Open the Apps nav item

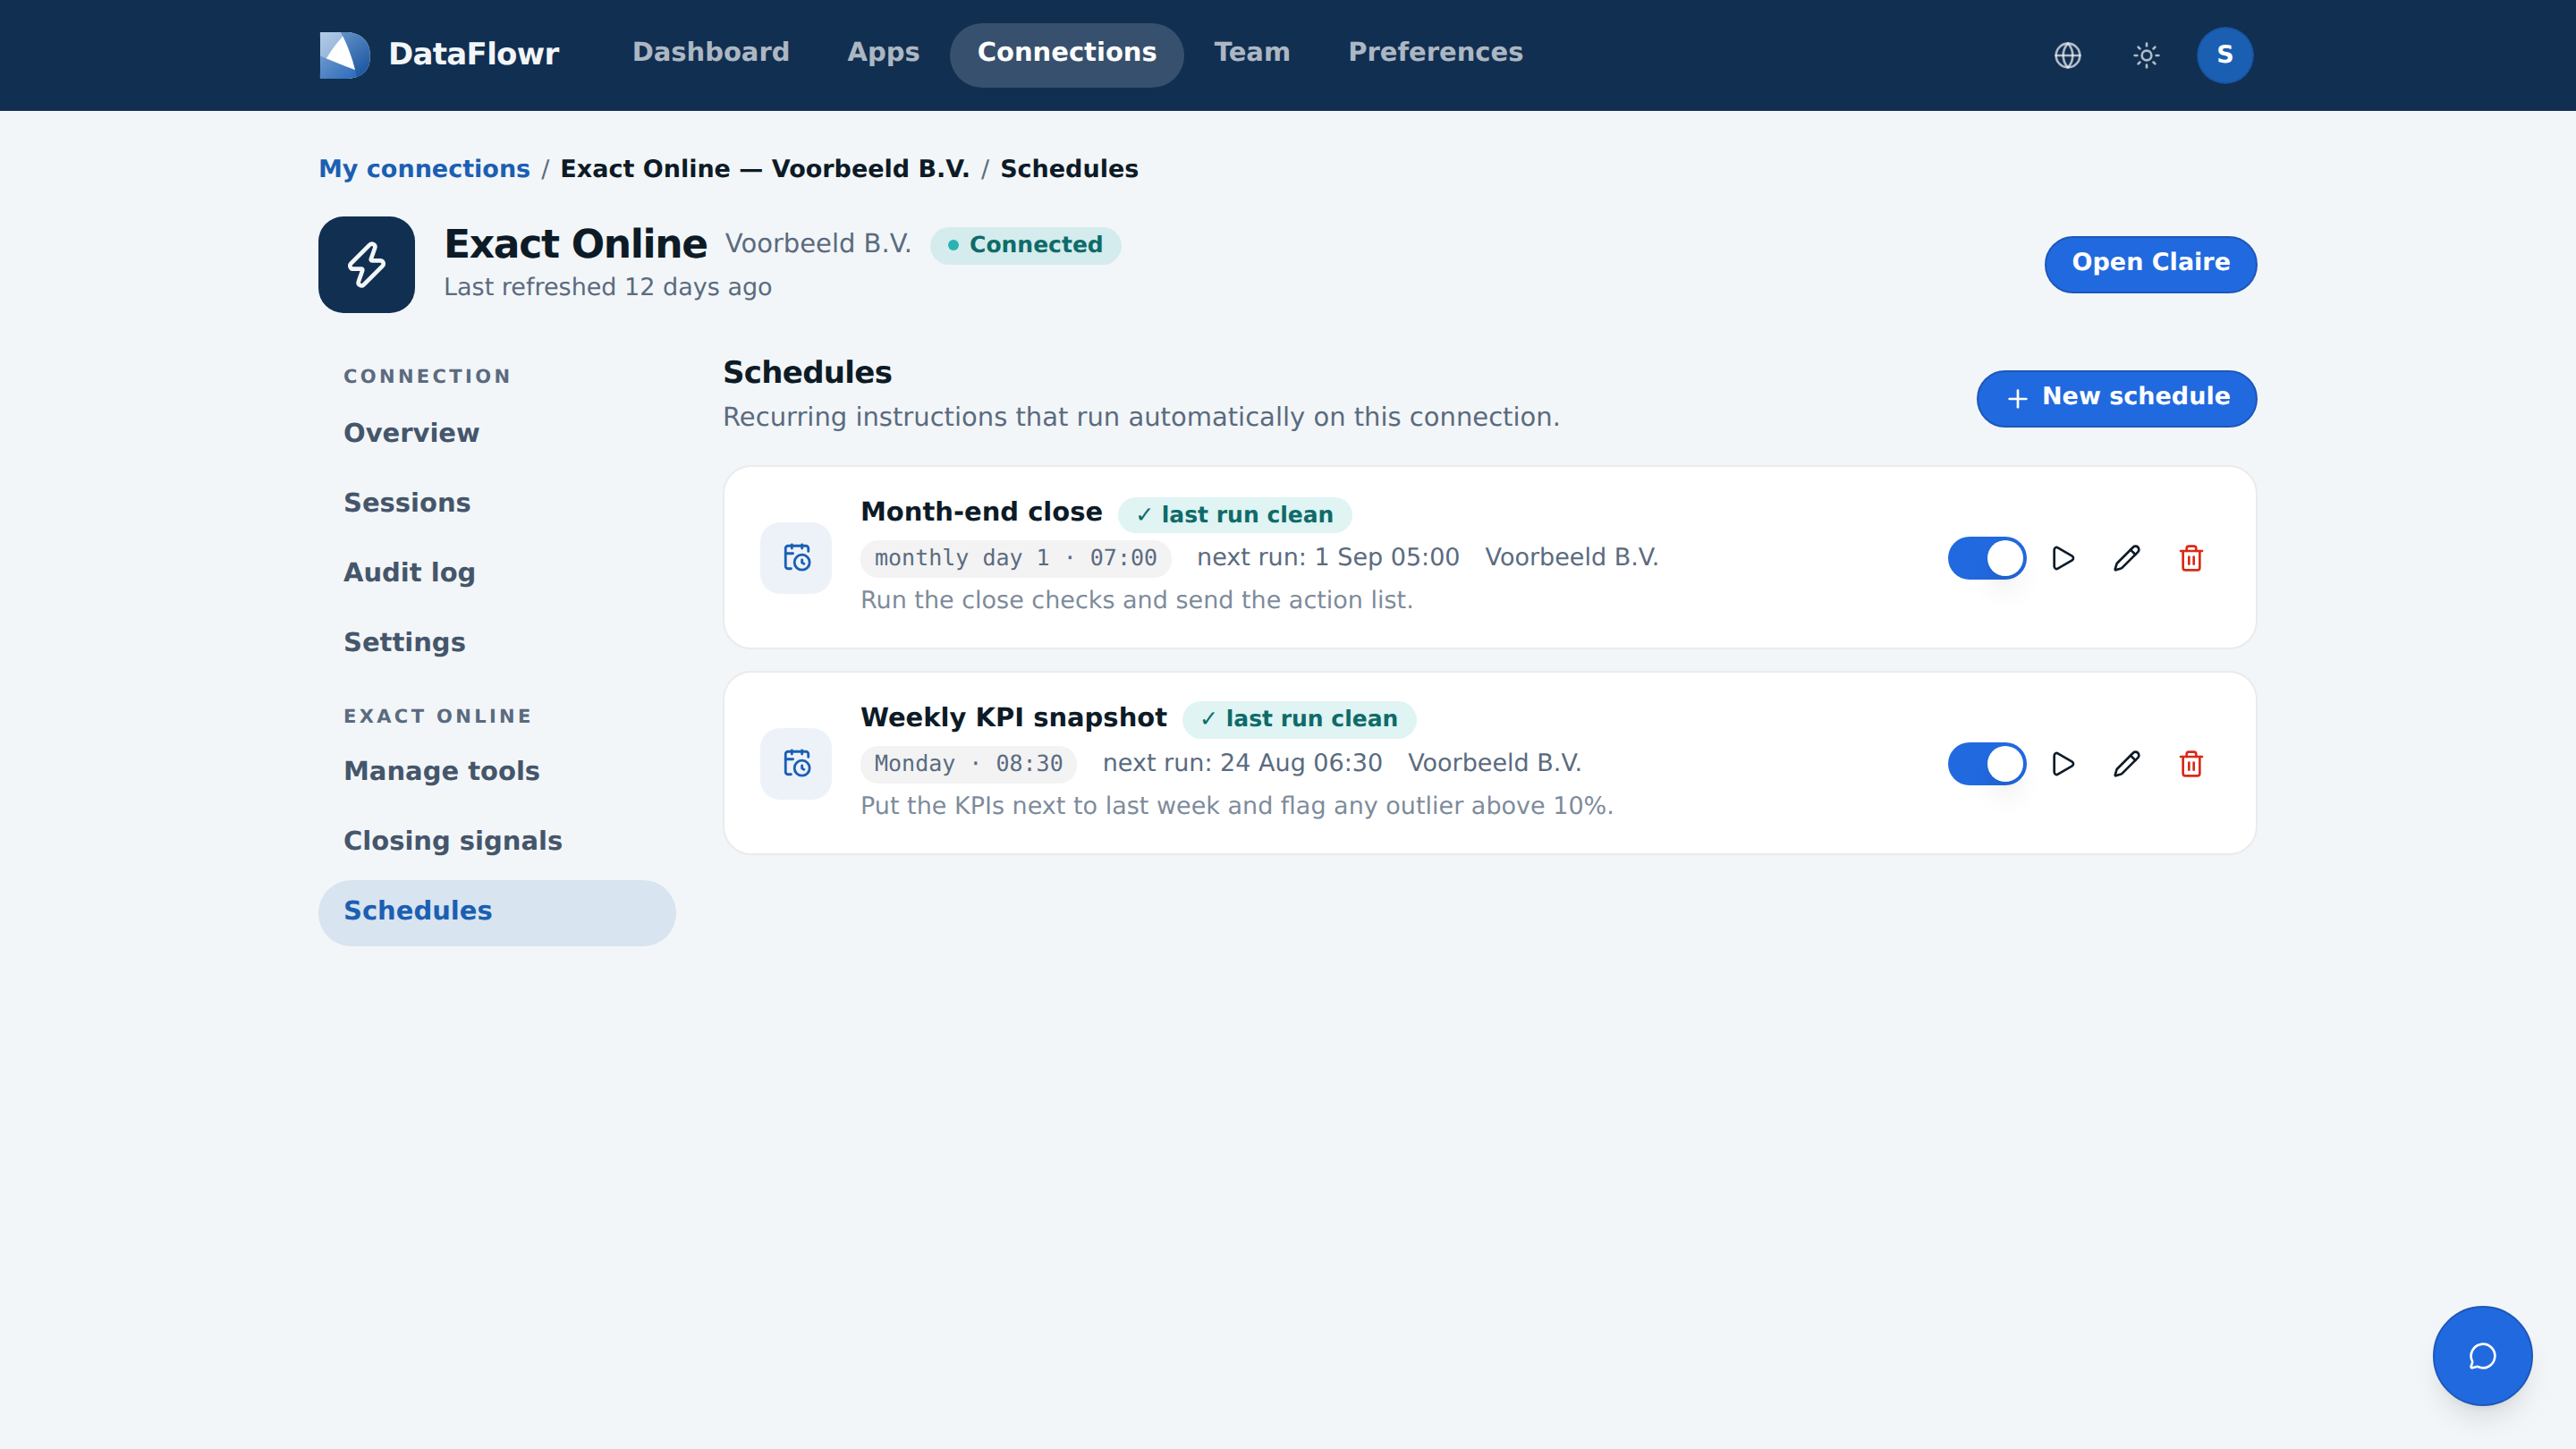(883, 52)
